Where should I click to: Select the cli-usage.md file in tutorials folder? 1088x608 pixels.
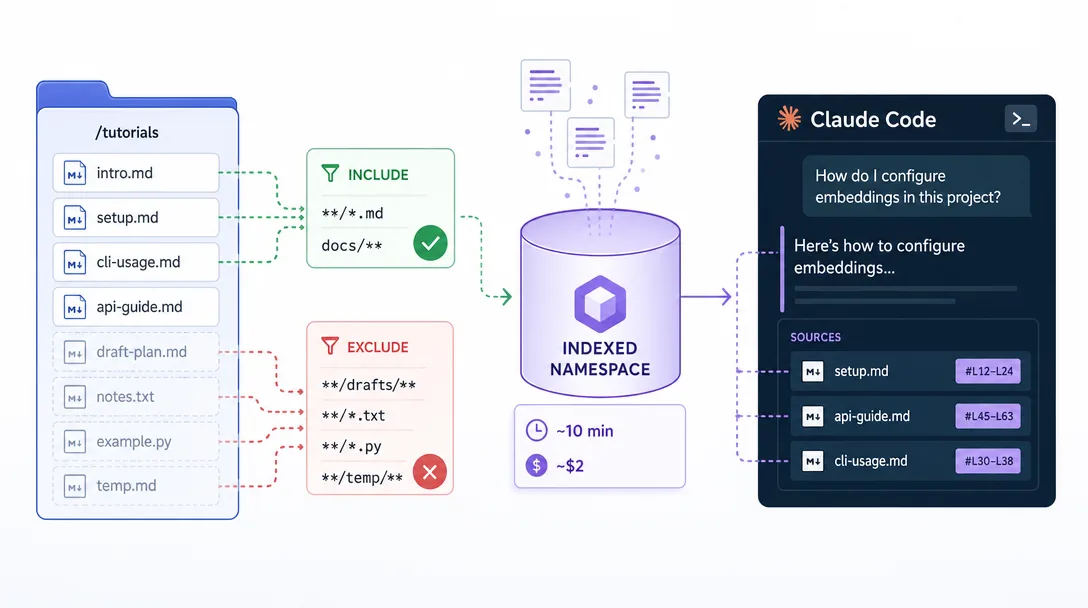click(136, 262)
